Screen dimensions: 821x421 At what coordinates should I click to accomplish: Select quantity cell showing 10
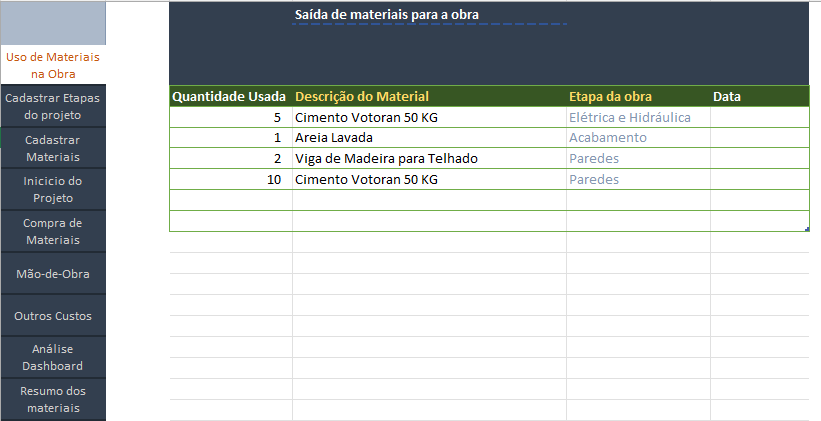pos(231,180)
